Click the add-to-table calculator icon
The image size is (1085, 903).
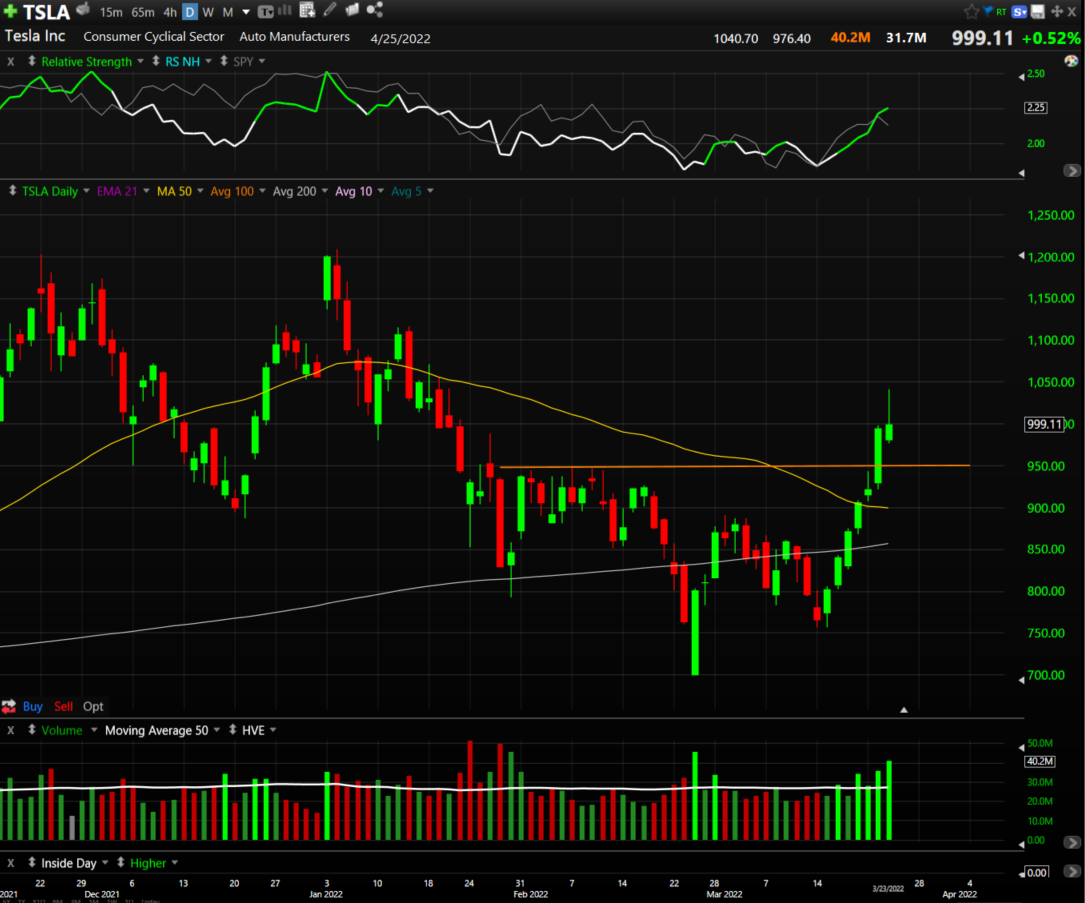pos(307,10)
